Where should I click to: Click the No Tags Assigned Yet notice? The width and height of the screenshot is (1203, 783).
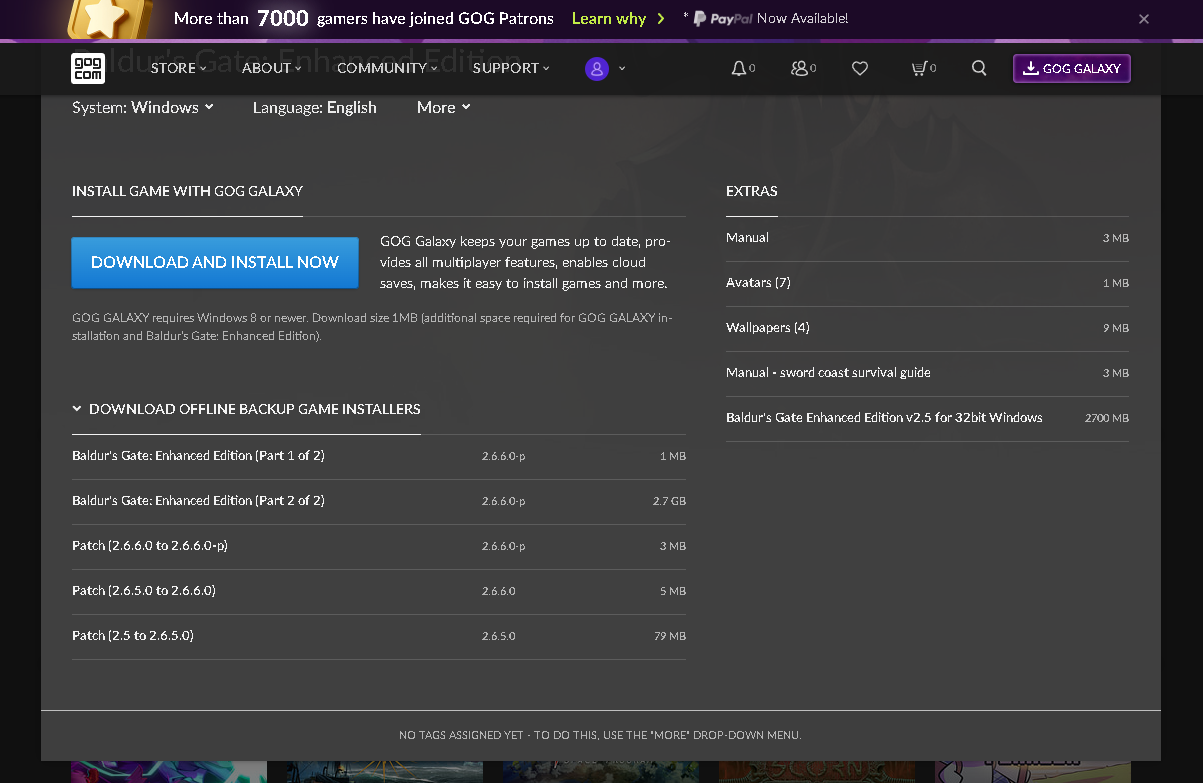[600, 735]
